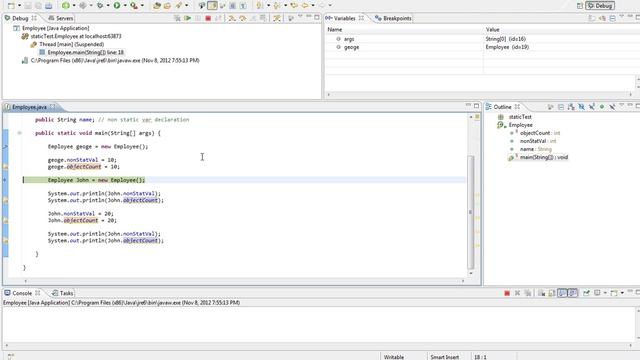Click Collapse All icon in Variables view

click(613, 18)
